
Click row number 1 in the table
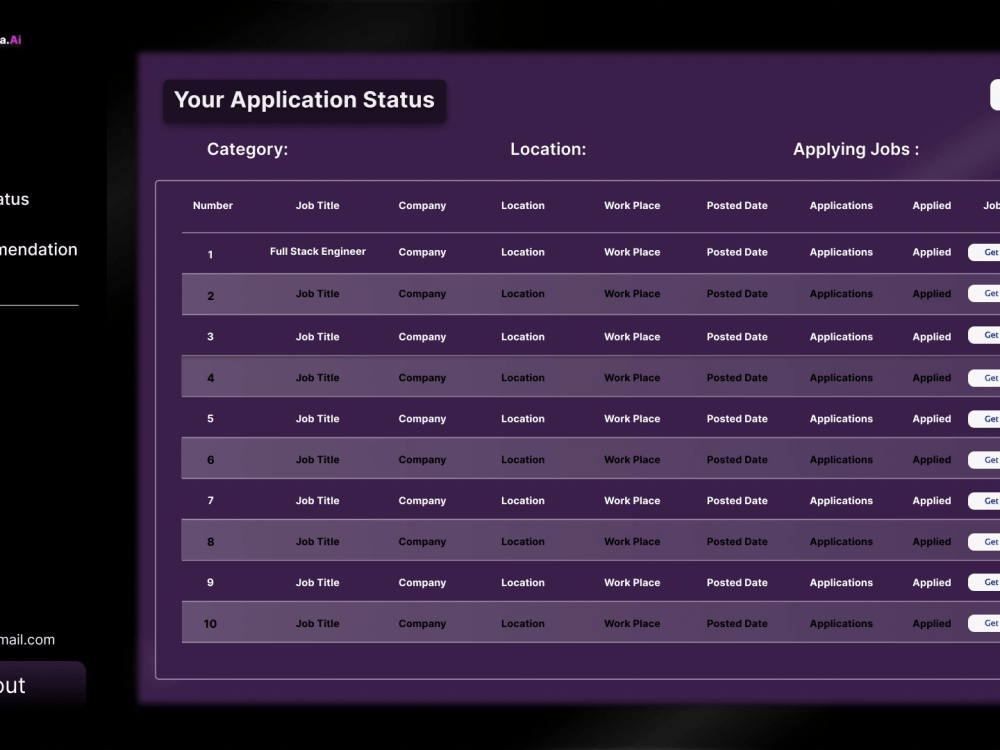tap(210, 254)
